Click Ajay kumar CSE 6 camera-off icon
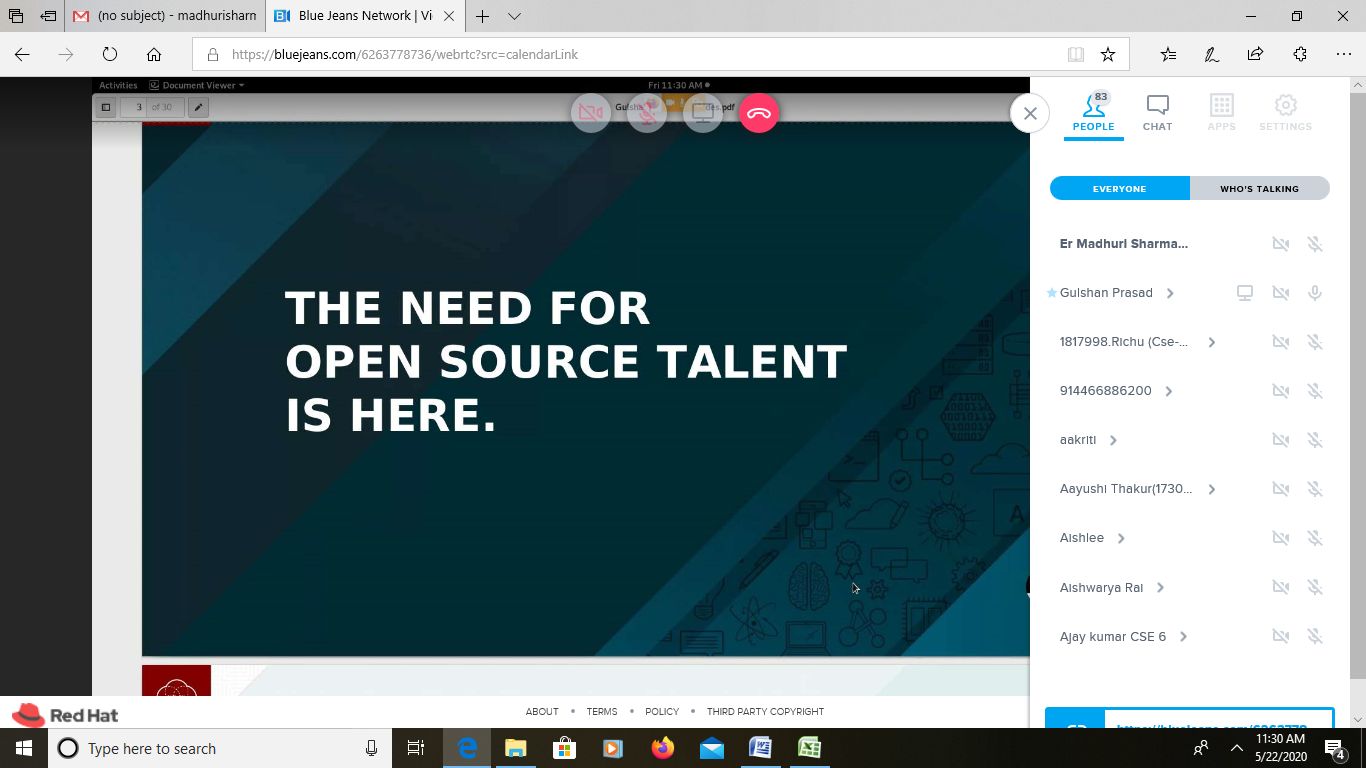The height and width of the screenshot is (768, 1366). 1280,636
